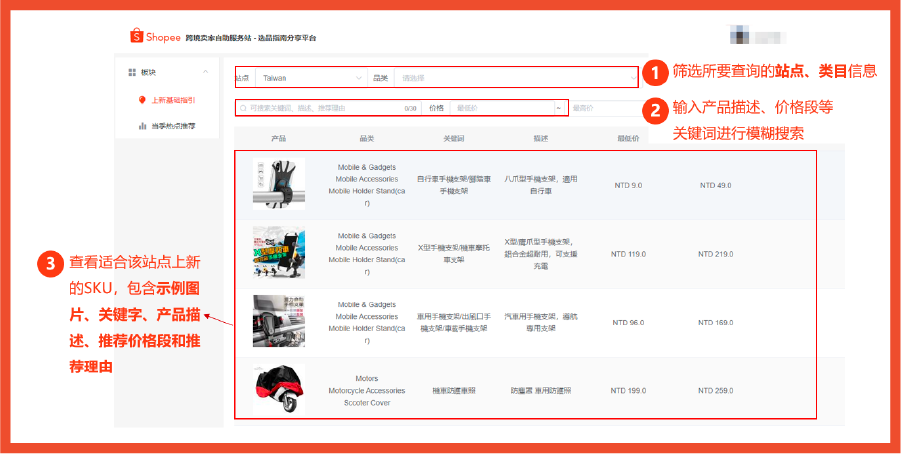Click the NTD 199.0 price cell
Viewport: 901px width, 454px height.
pyautogui.click(x=628, y=391)
